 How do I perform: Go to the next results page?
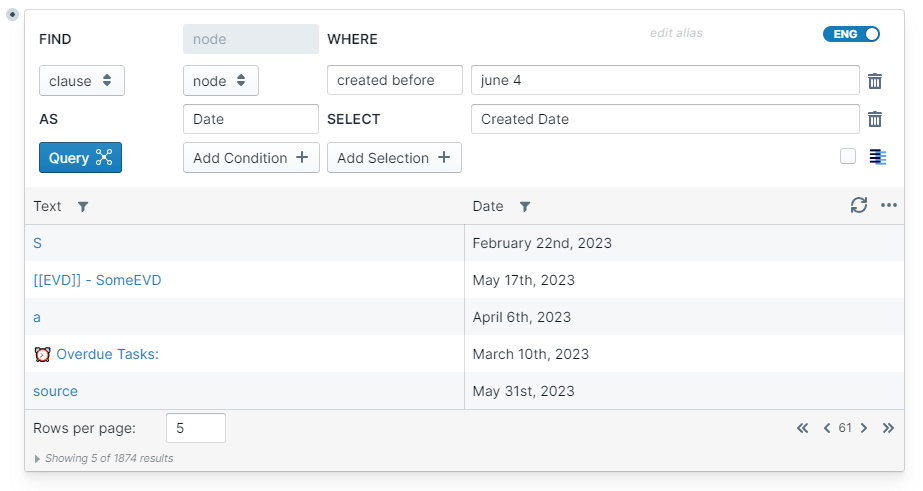864,428
